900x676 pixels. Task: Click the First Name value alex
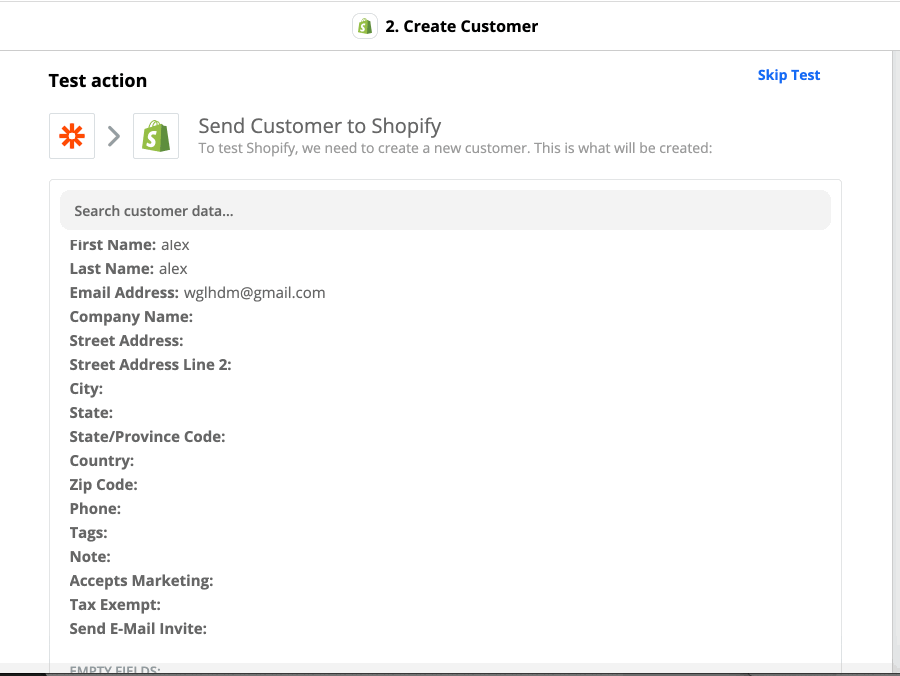click(175, 245)
